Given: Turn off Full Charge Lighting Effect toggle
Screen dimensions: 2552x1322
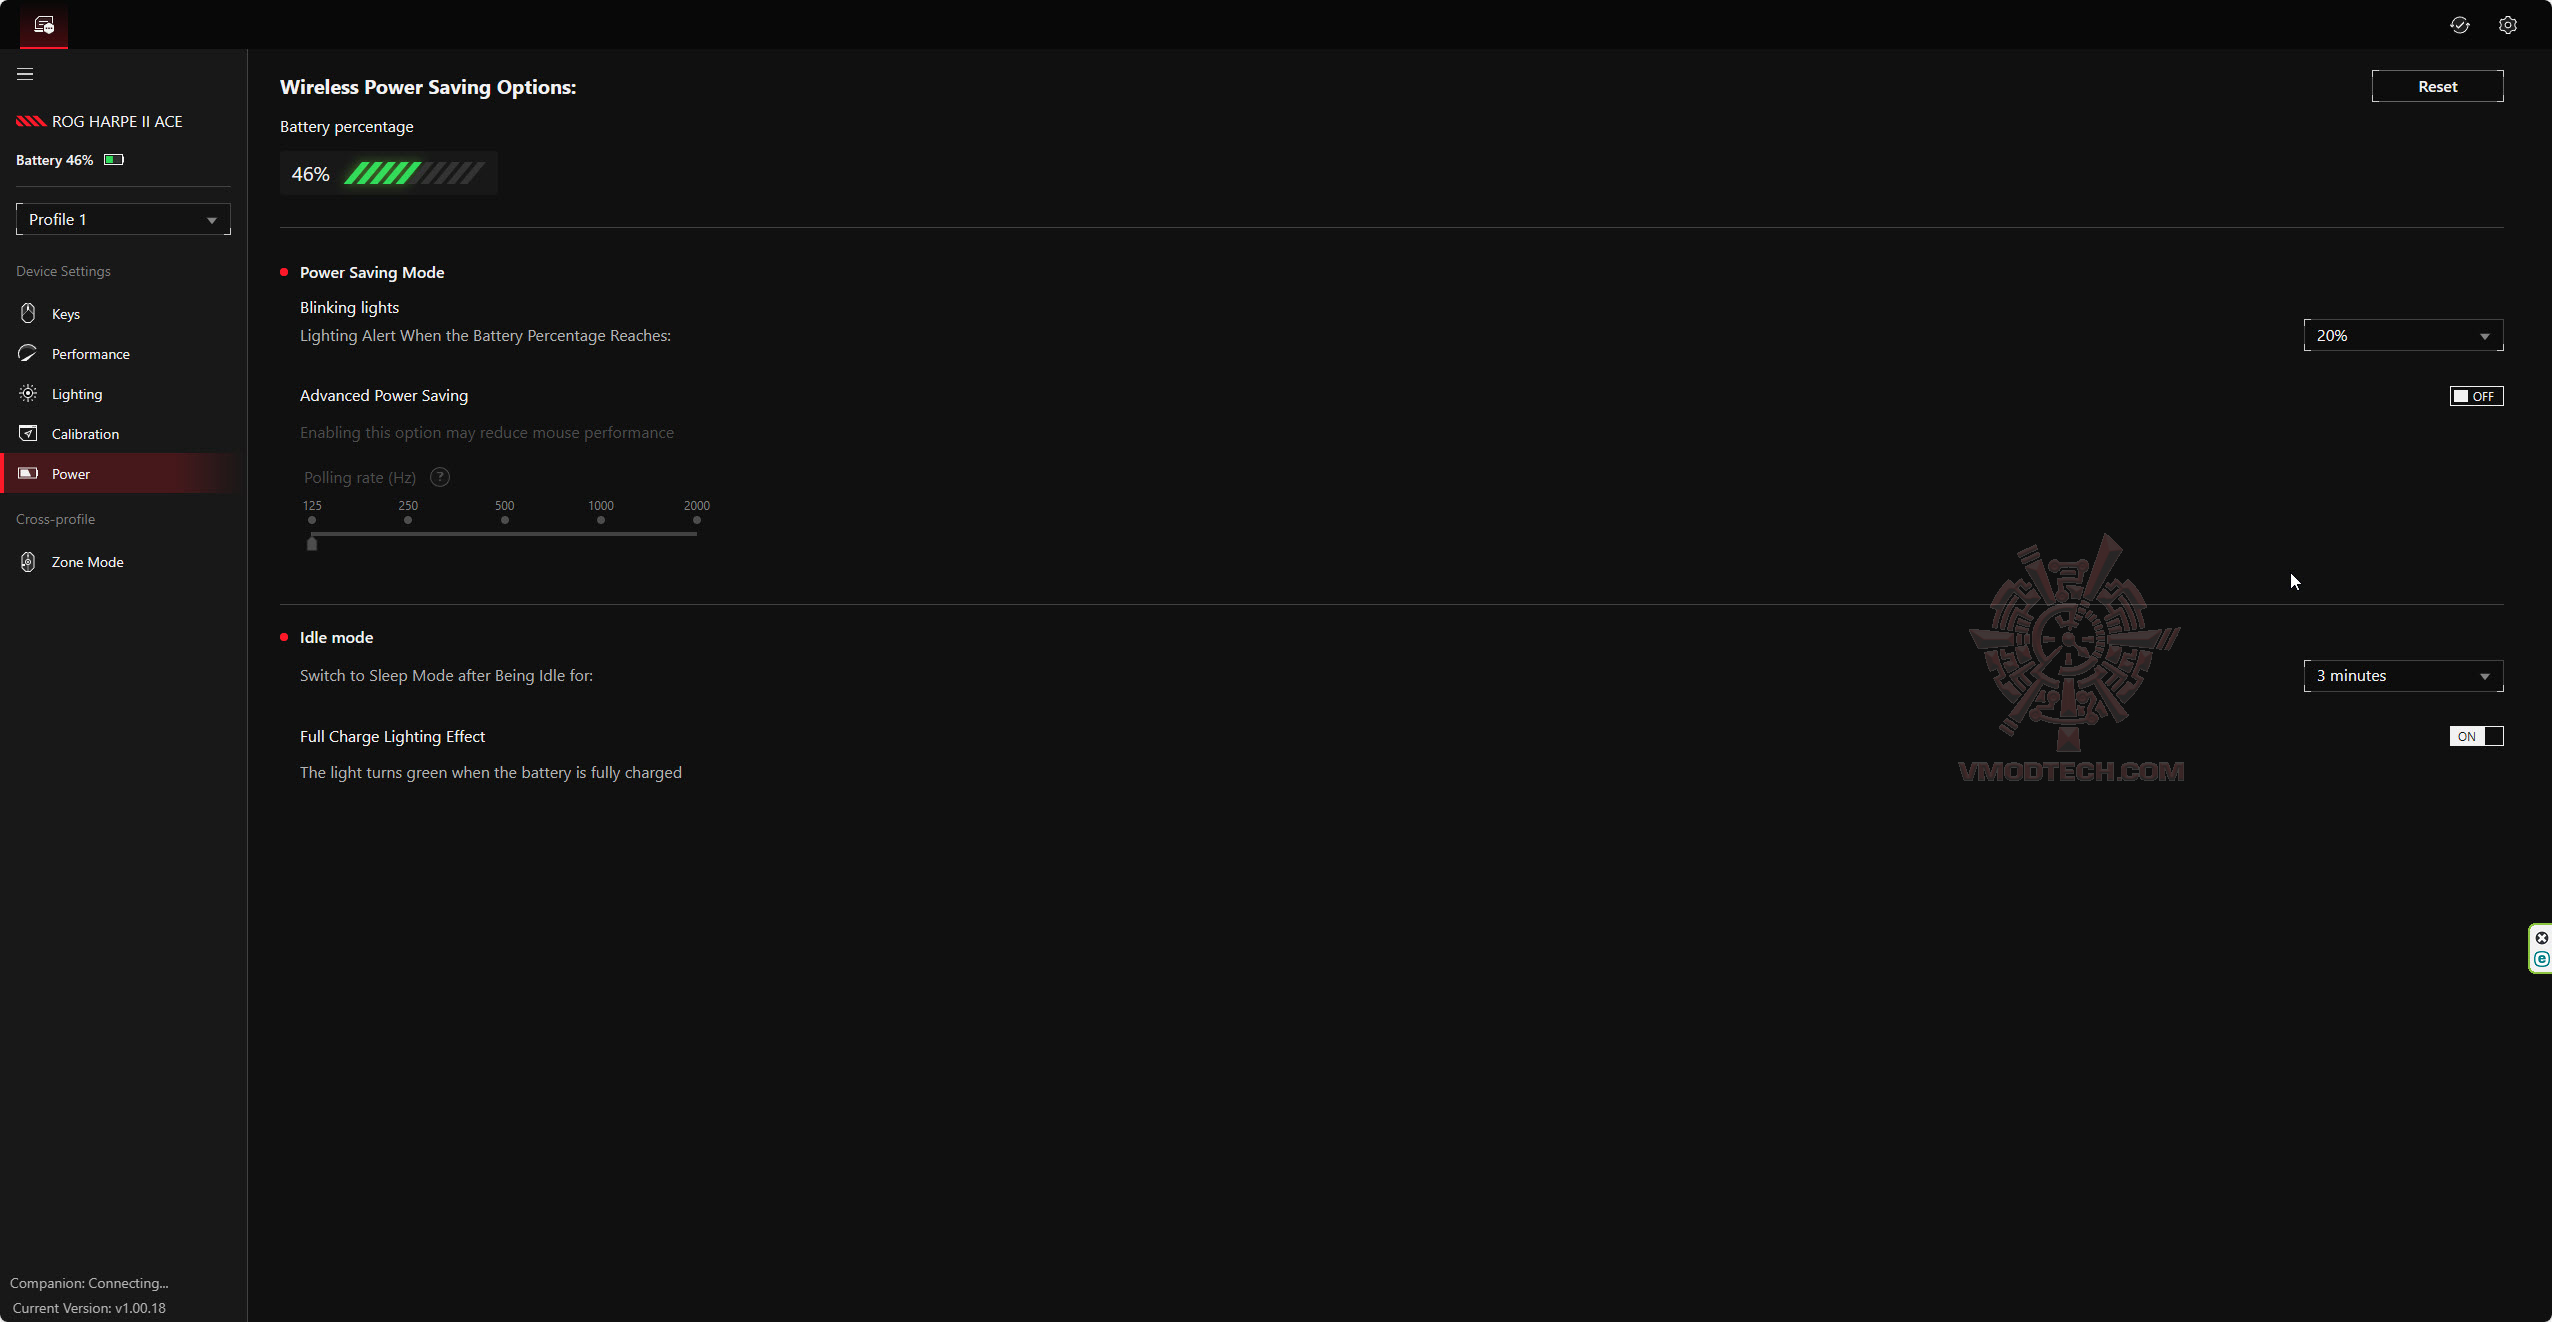Looking at the screenshot, I should (x=2476, y=737).
